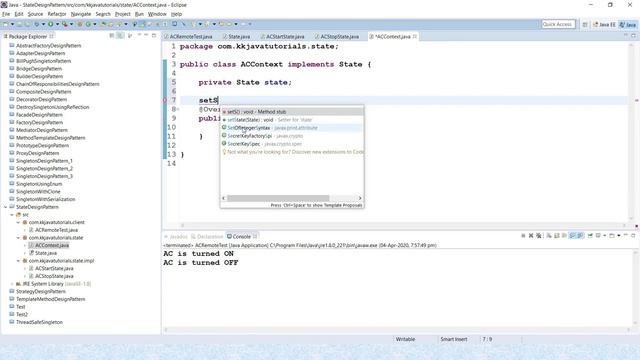Minimize the editor area
The height and width of the screenshot is (360, 640).
coord(626,36)
